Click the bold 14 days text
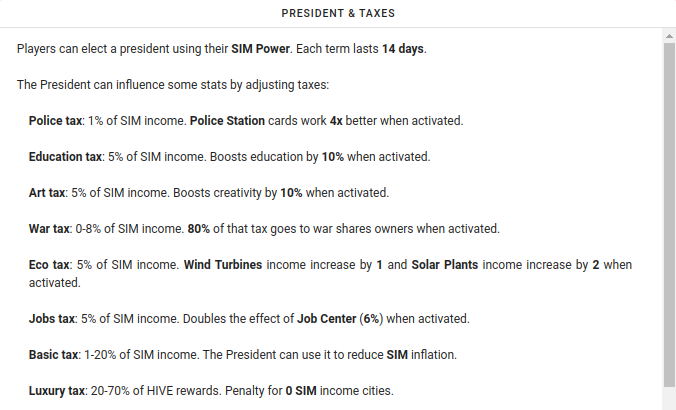This screenshot has width=676, height=410. pos(403,49)
